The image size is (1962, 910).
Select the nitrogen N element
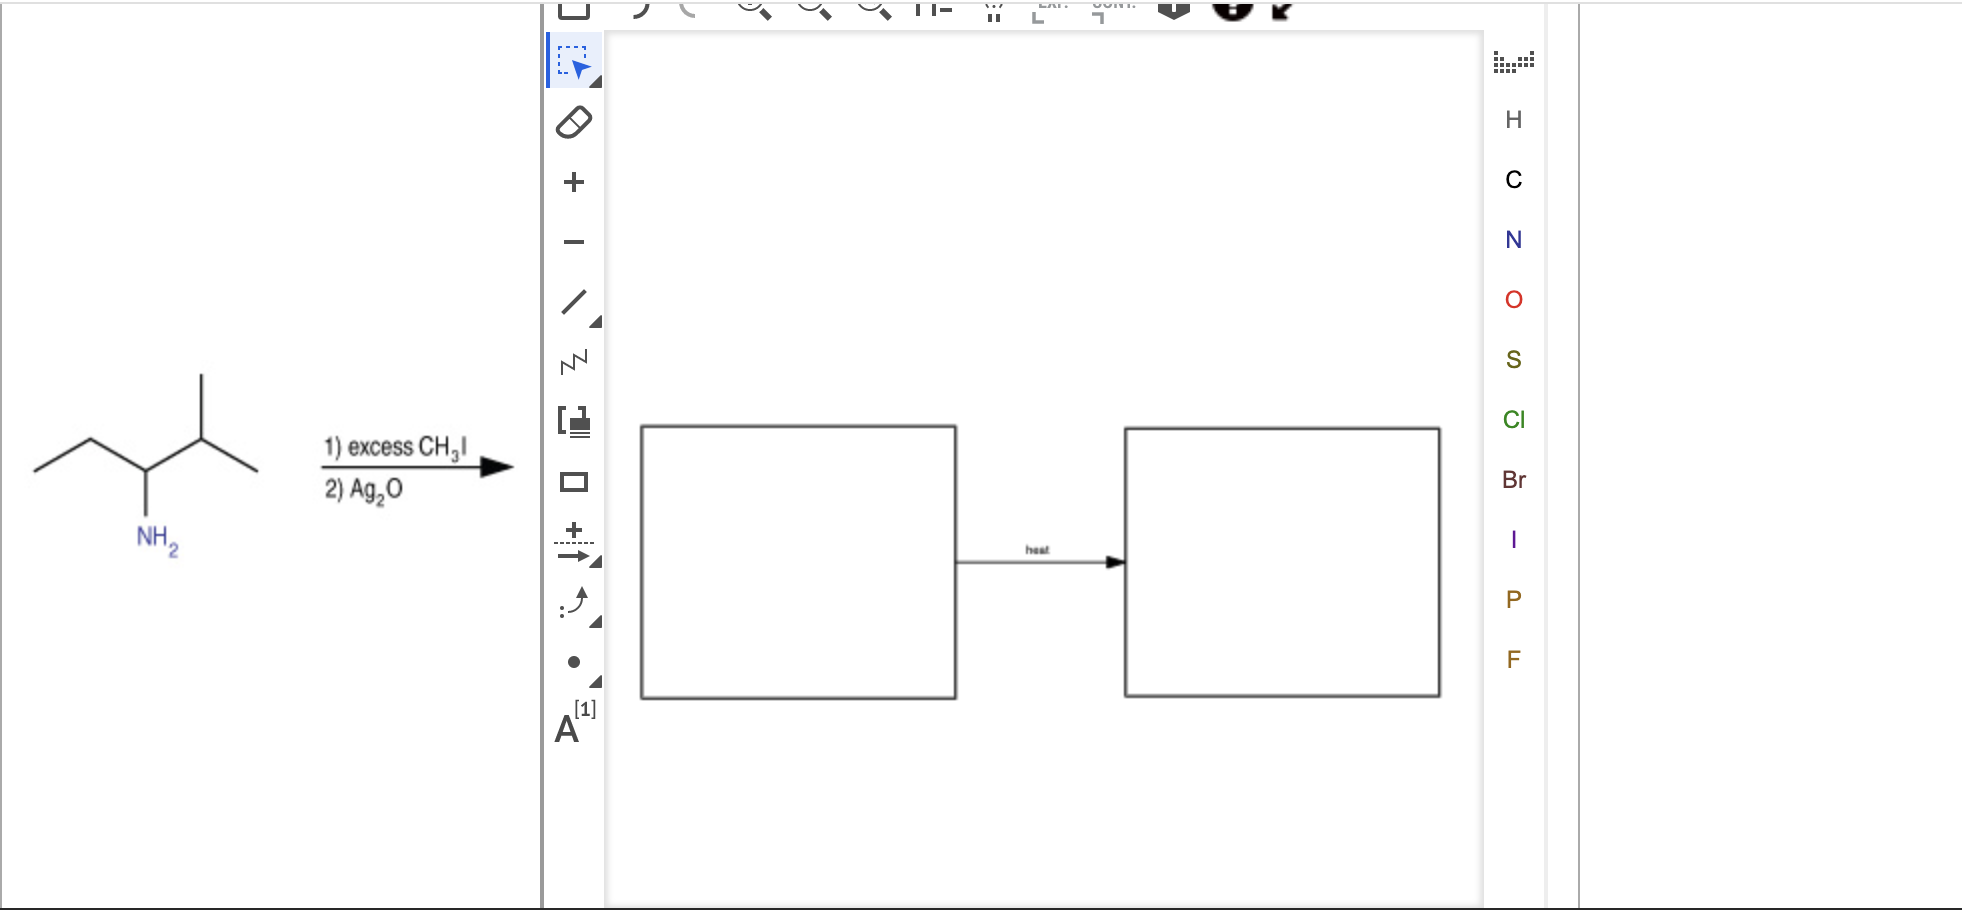(x=1513, y=240)
